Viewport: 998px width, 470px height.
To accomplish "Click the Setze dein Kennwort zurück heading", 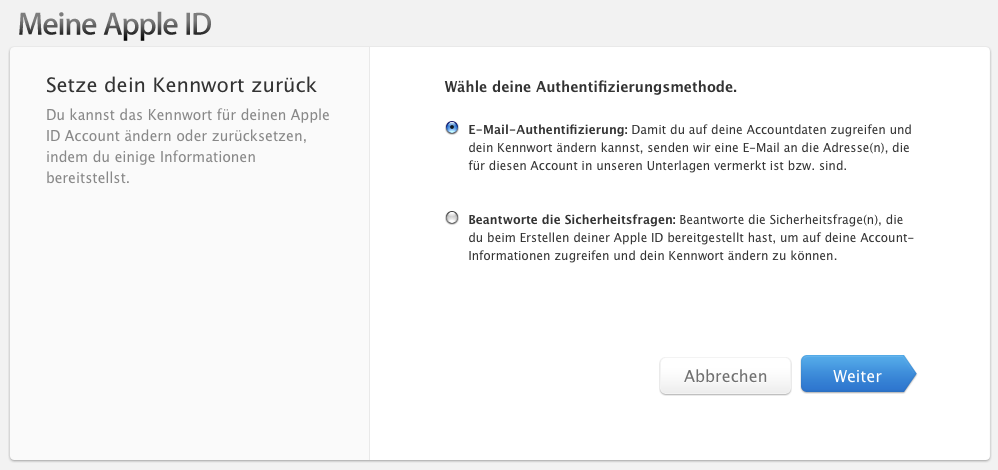I will (181, 85).
